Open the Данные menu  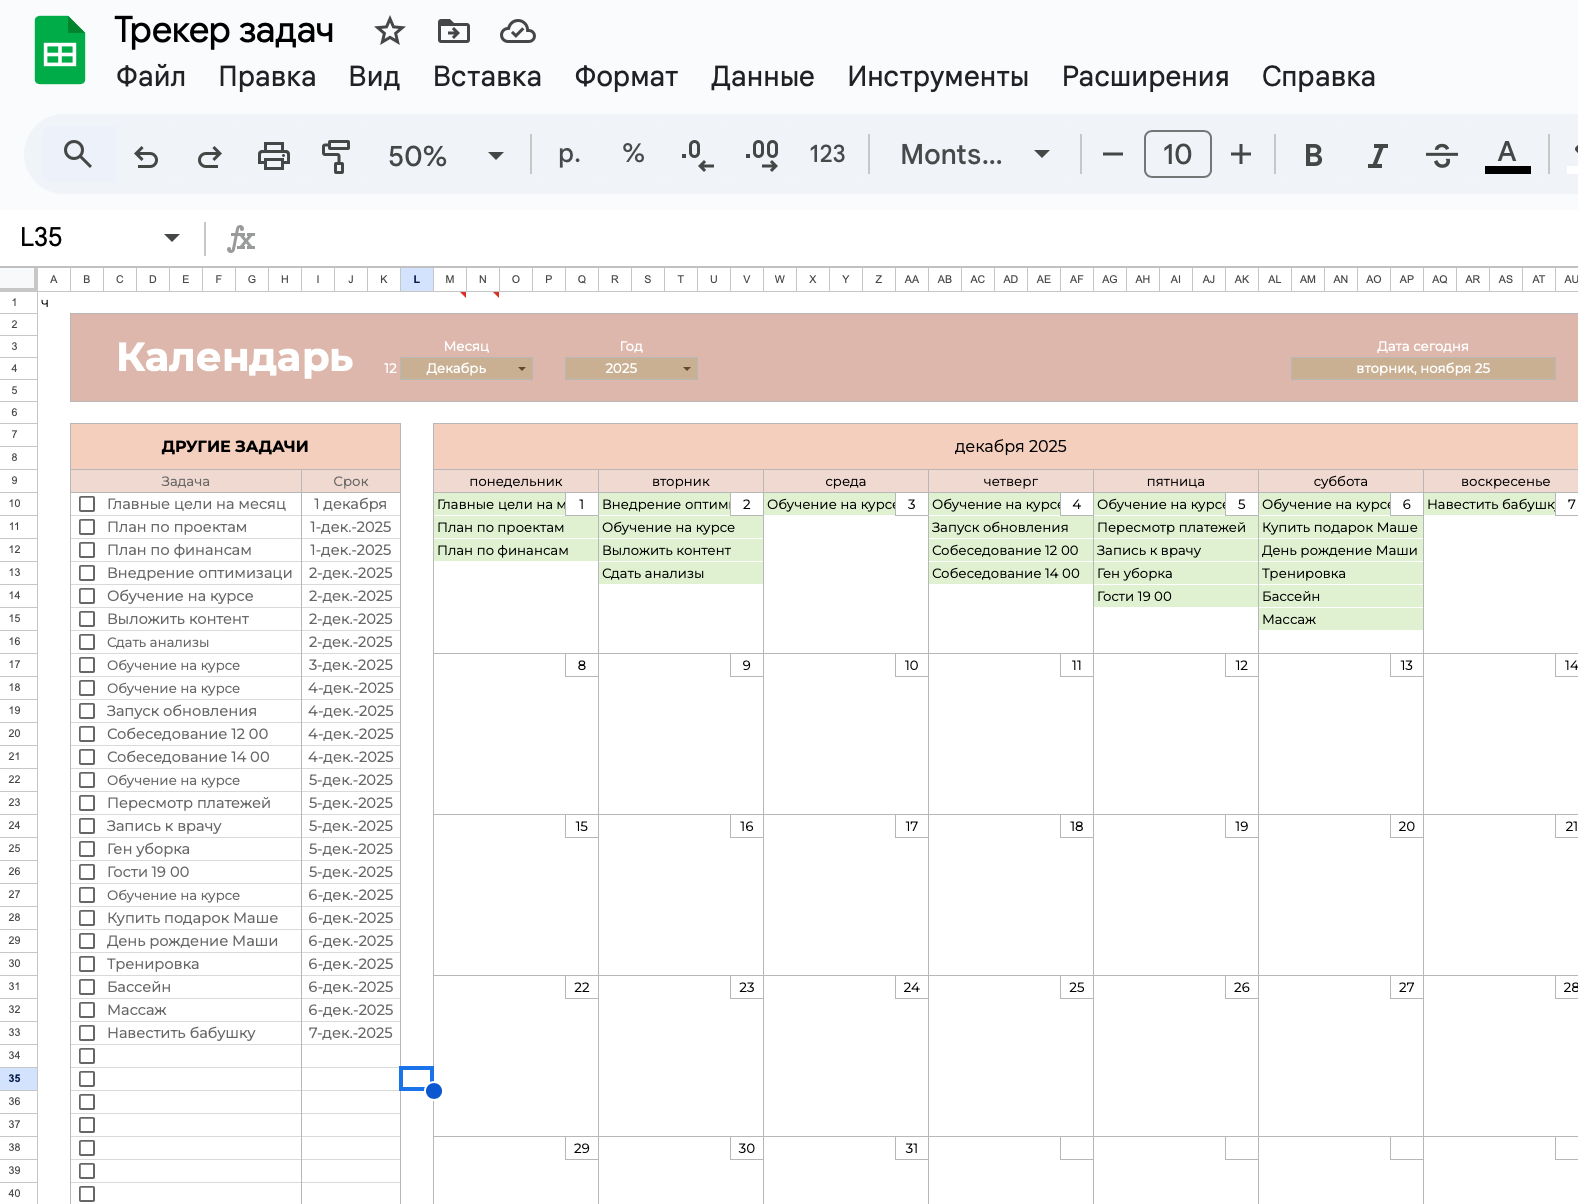[762, 77]
